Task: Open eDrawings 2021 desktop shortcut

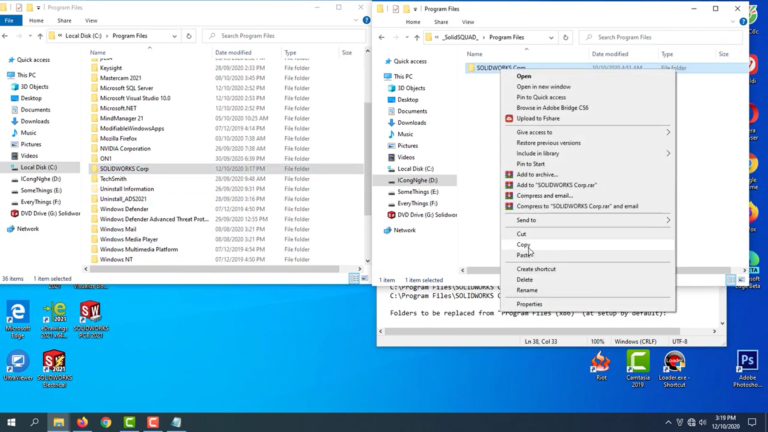Action: point(54,319)
